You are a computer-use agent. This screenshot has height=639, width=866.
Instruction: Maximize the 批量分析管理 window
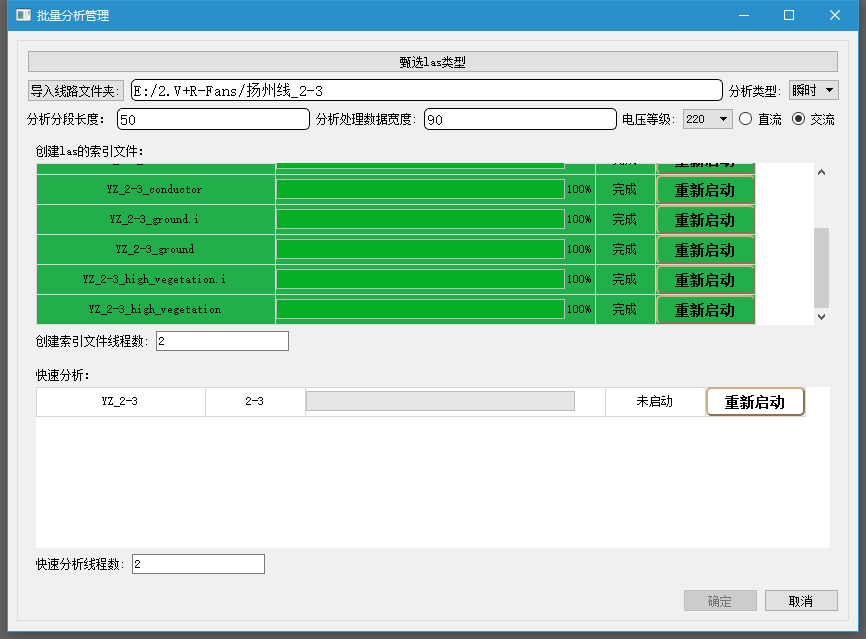coord(789,15)
